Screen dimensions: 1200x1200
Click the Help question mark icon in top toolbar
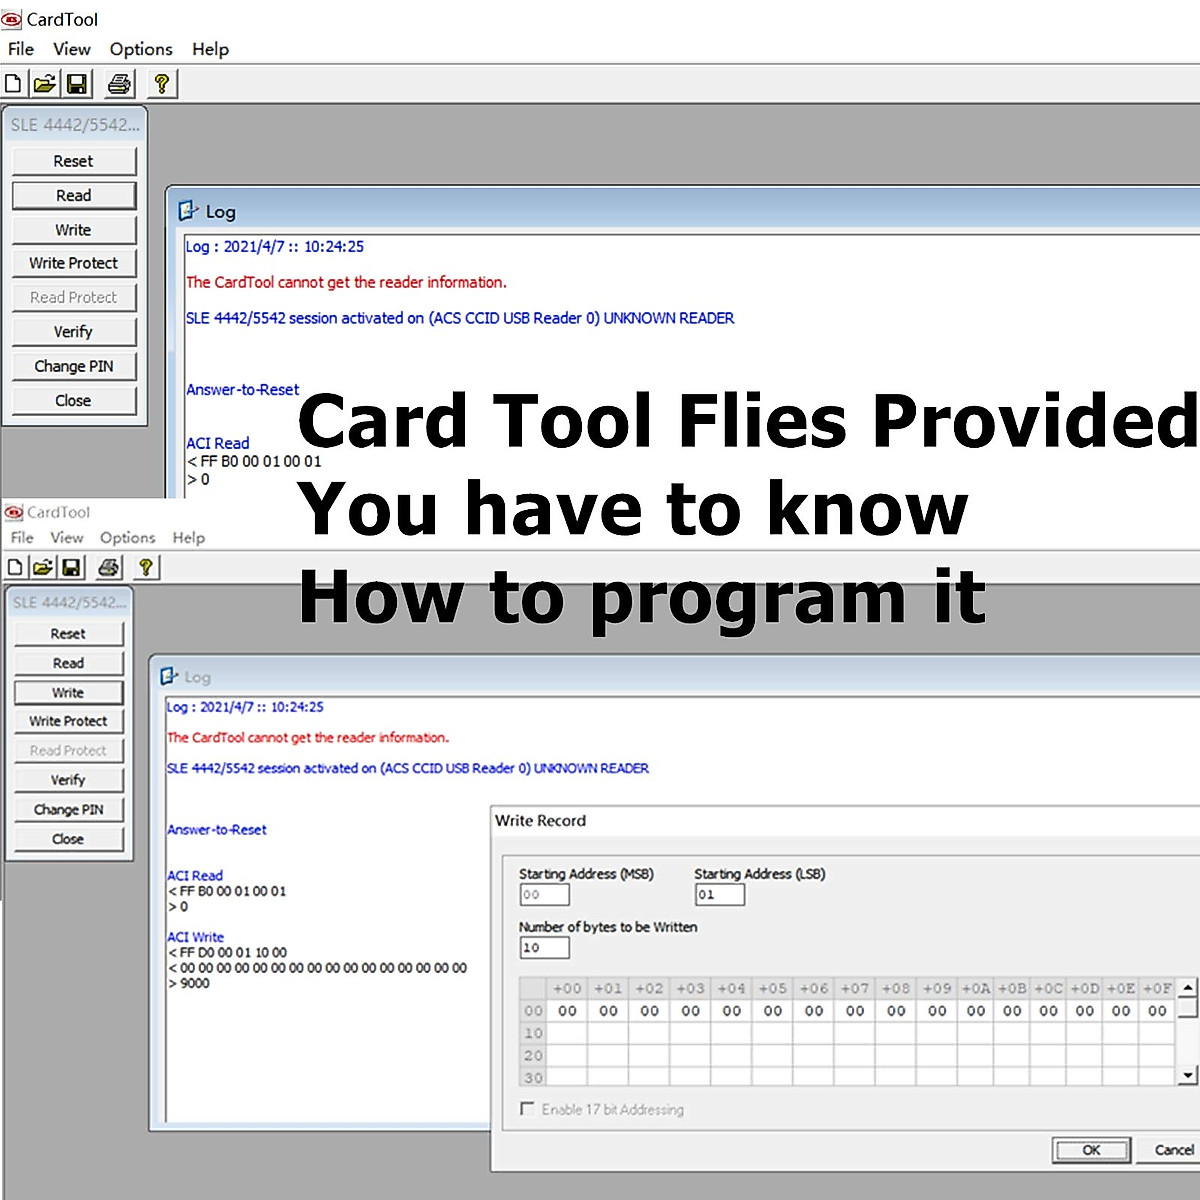click(x=161, y=84)
